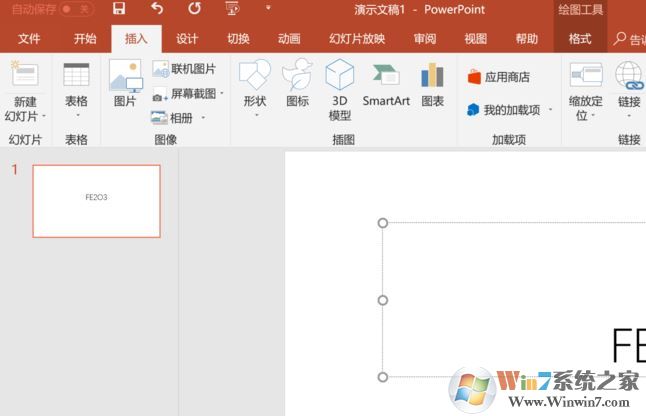Expand the 相册 dropdown arrow
The height and width of the screenshot is (416, 646).
pos(203,118)
